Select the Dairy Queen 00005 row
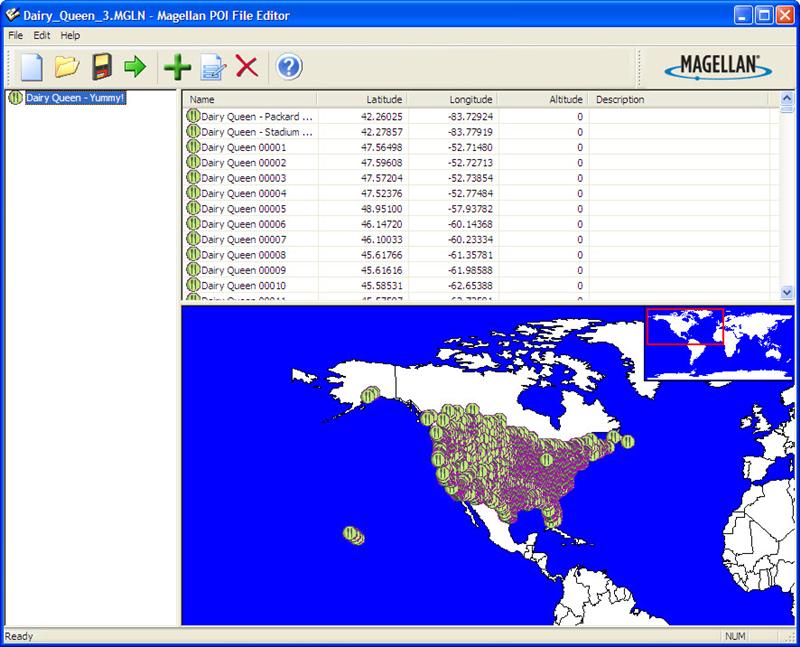 (243, 209)
